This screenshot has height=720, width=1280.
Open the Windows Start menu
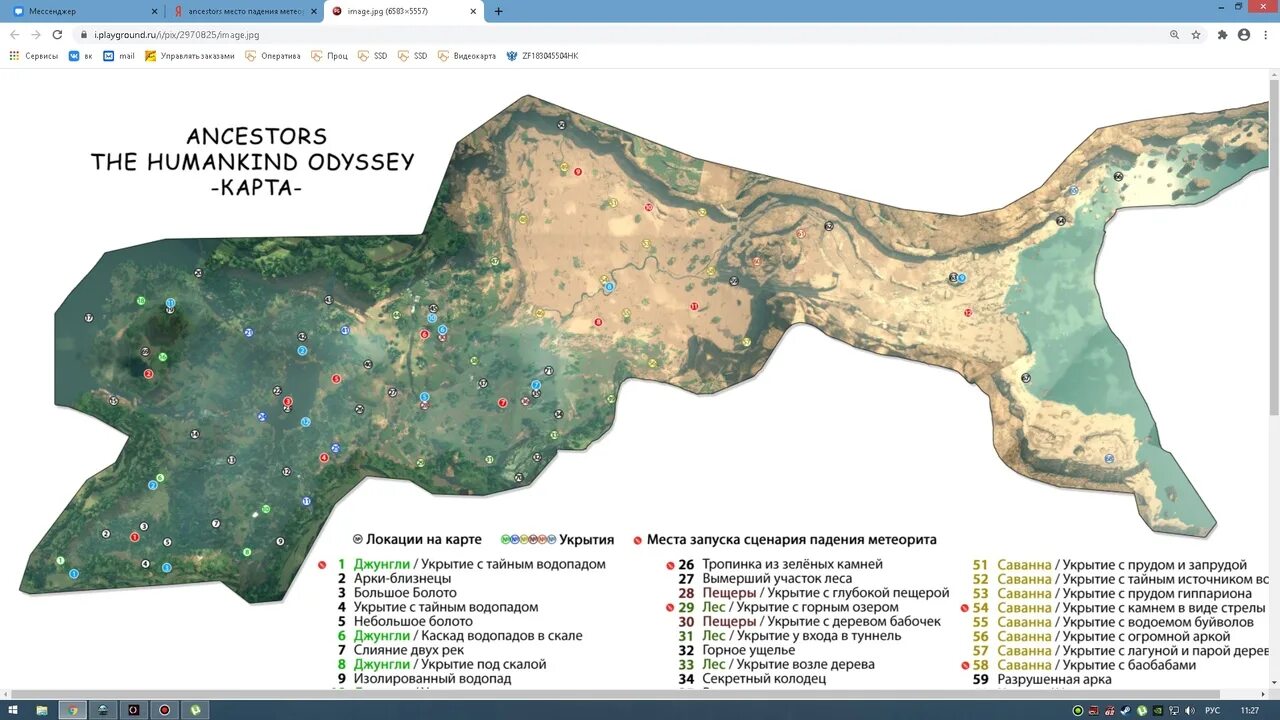click(14, 710)
